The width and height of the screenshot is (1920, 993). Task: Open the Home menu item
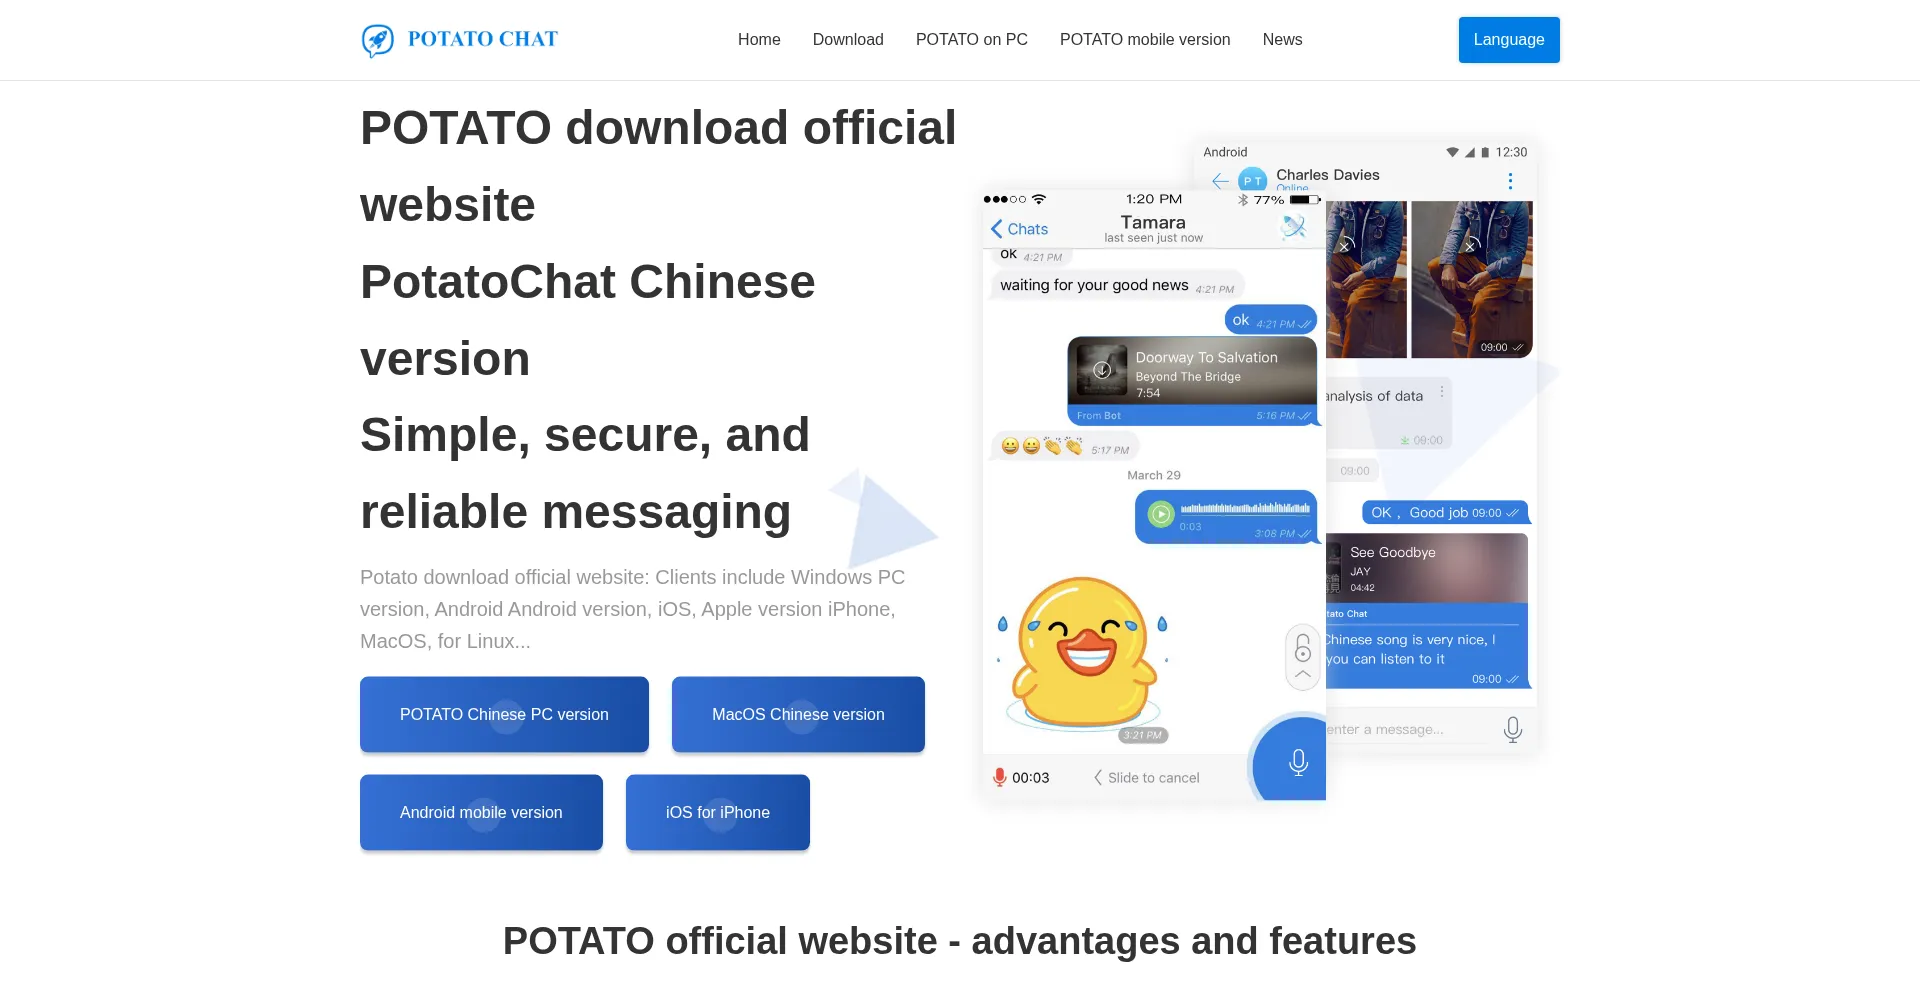[759, 40]
